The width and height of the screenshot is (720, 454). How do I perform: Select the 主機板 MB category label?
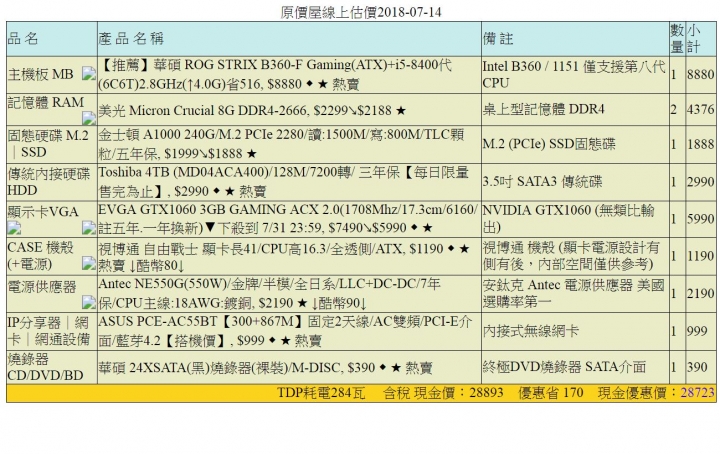(40, 74)
